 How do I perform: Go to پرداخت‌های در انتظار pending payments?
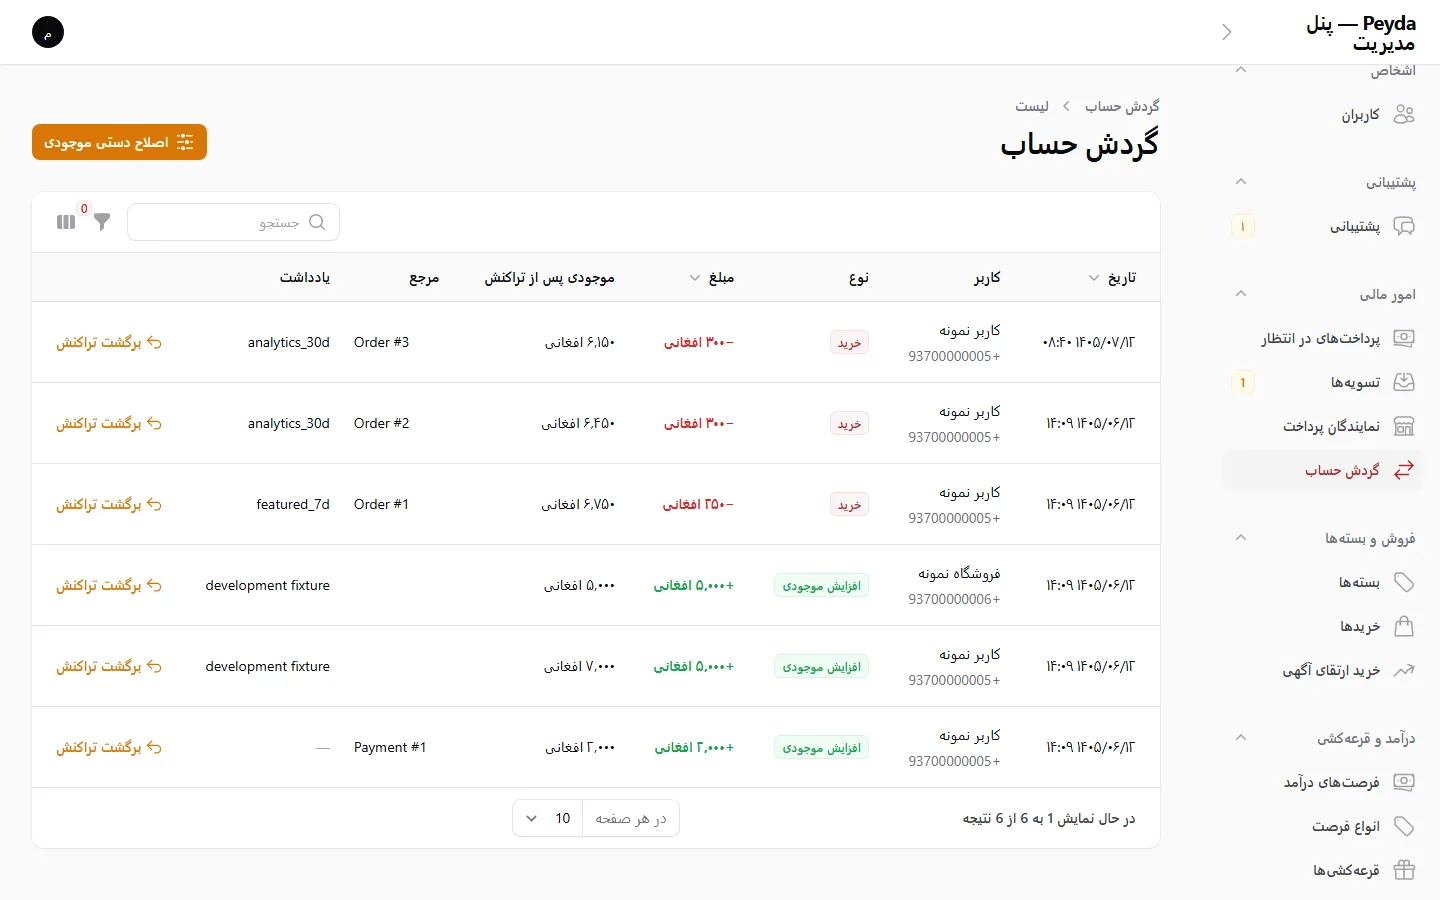1323,339
